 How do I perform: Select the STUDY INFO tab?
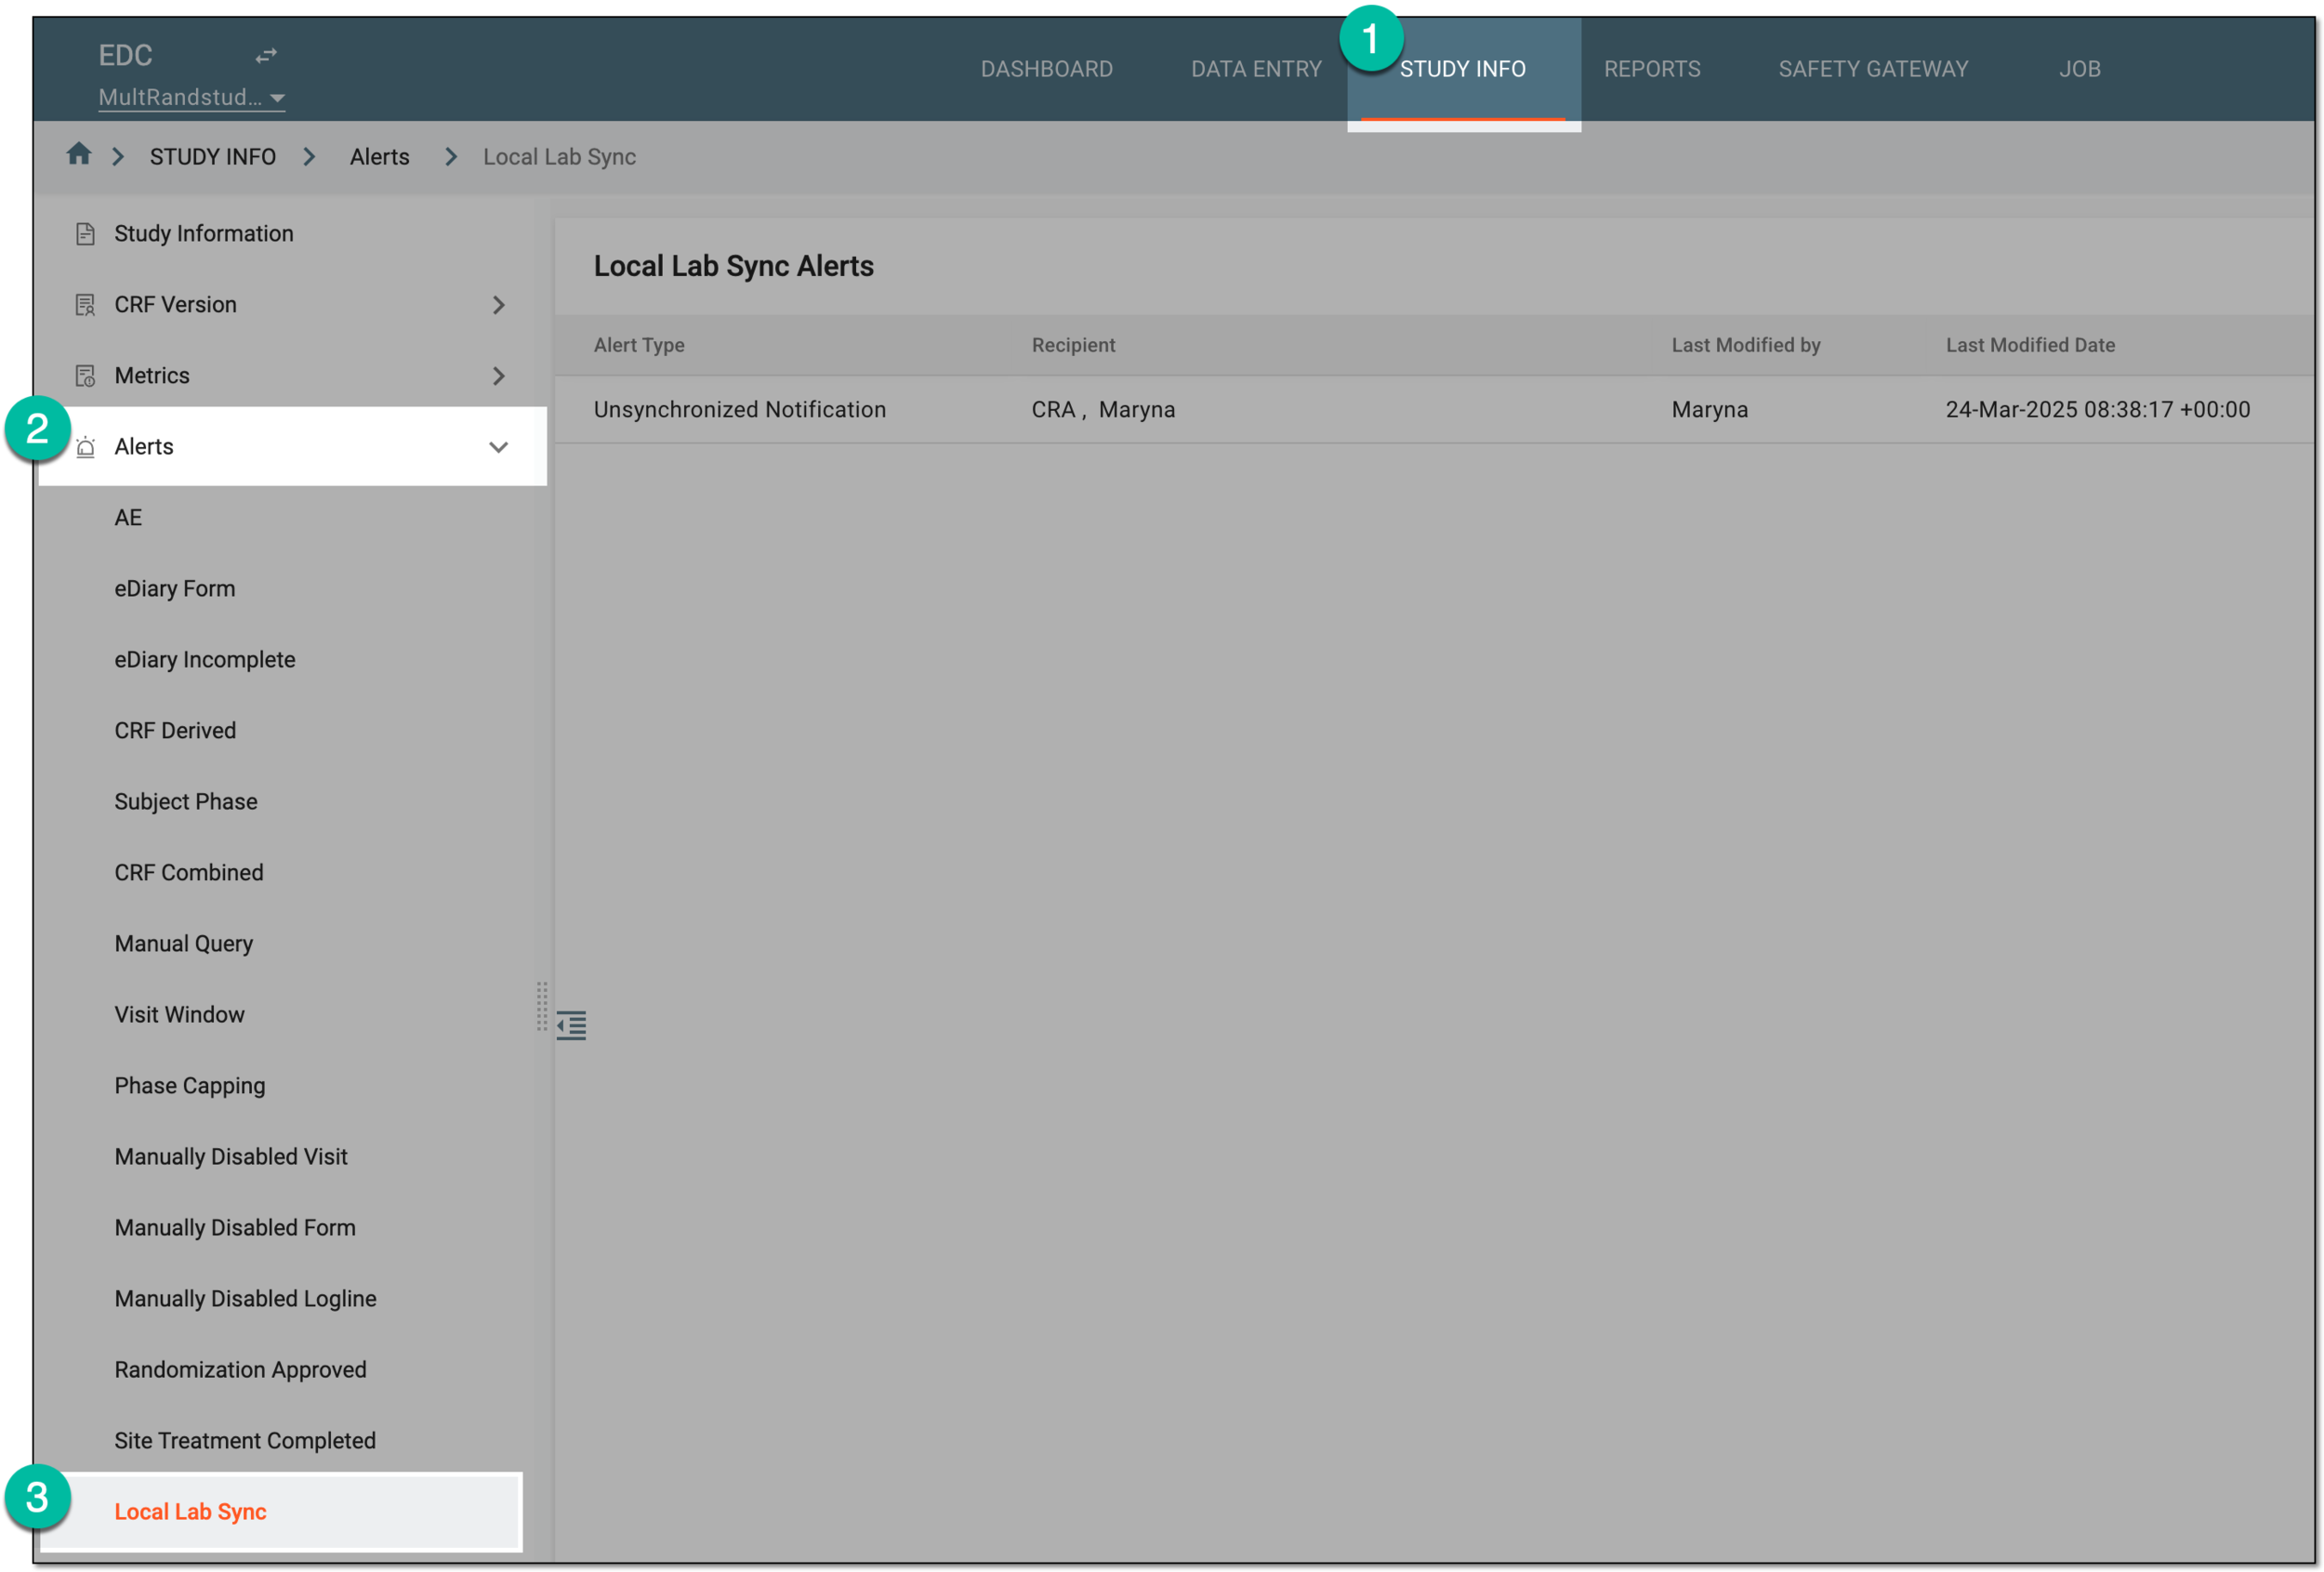click(x=1463, y=69)
